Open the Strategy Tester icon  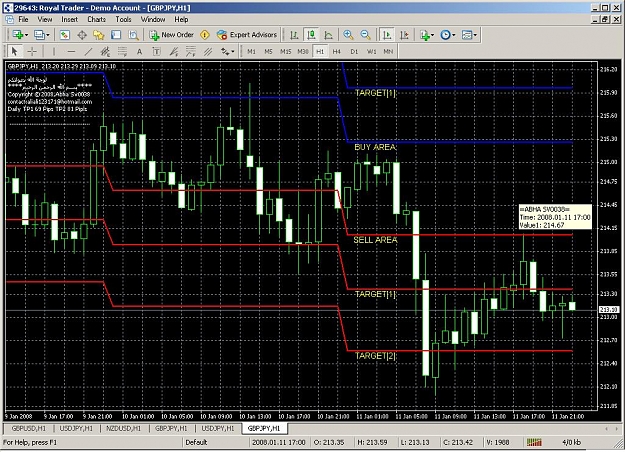coord(133,35)
